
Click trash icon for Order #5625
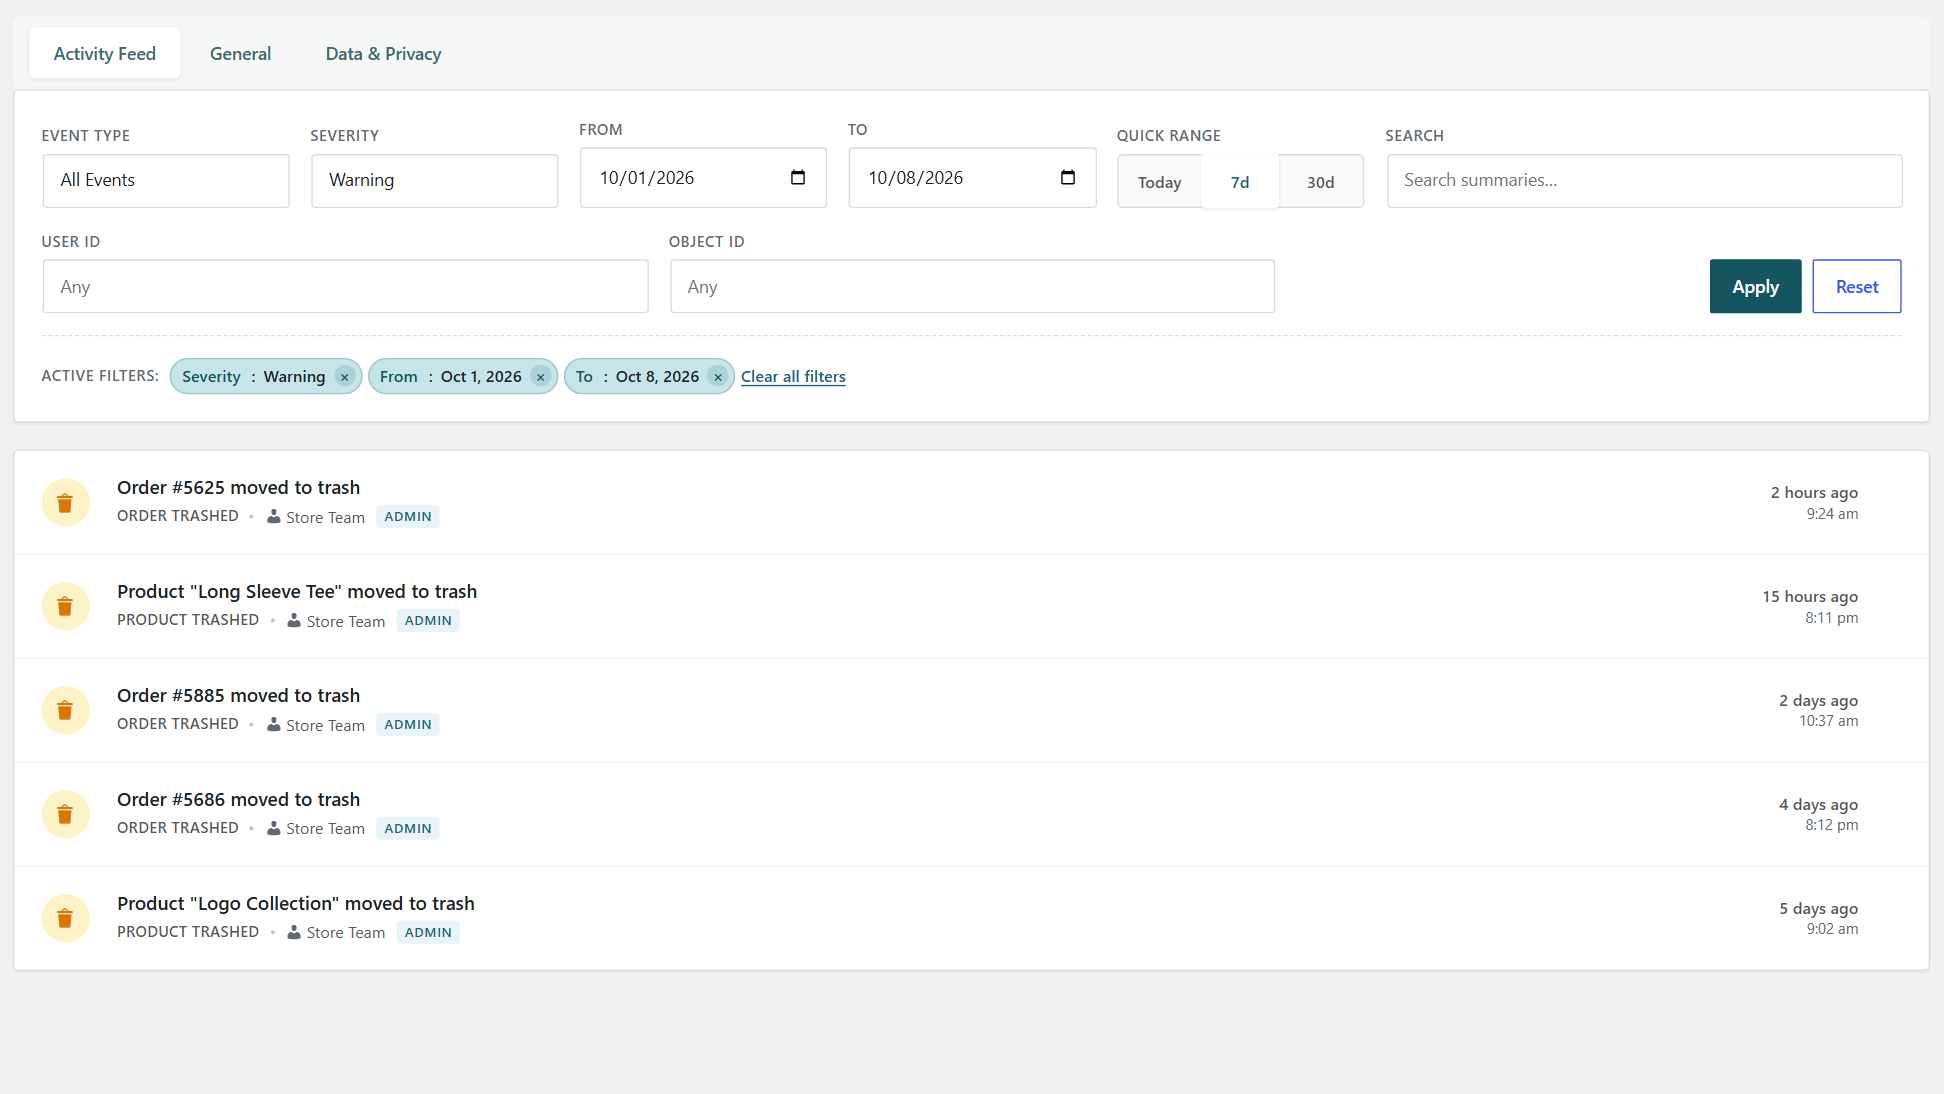tap(65, 502)
